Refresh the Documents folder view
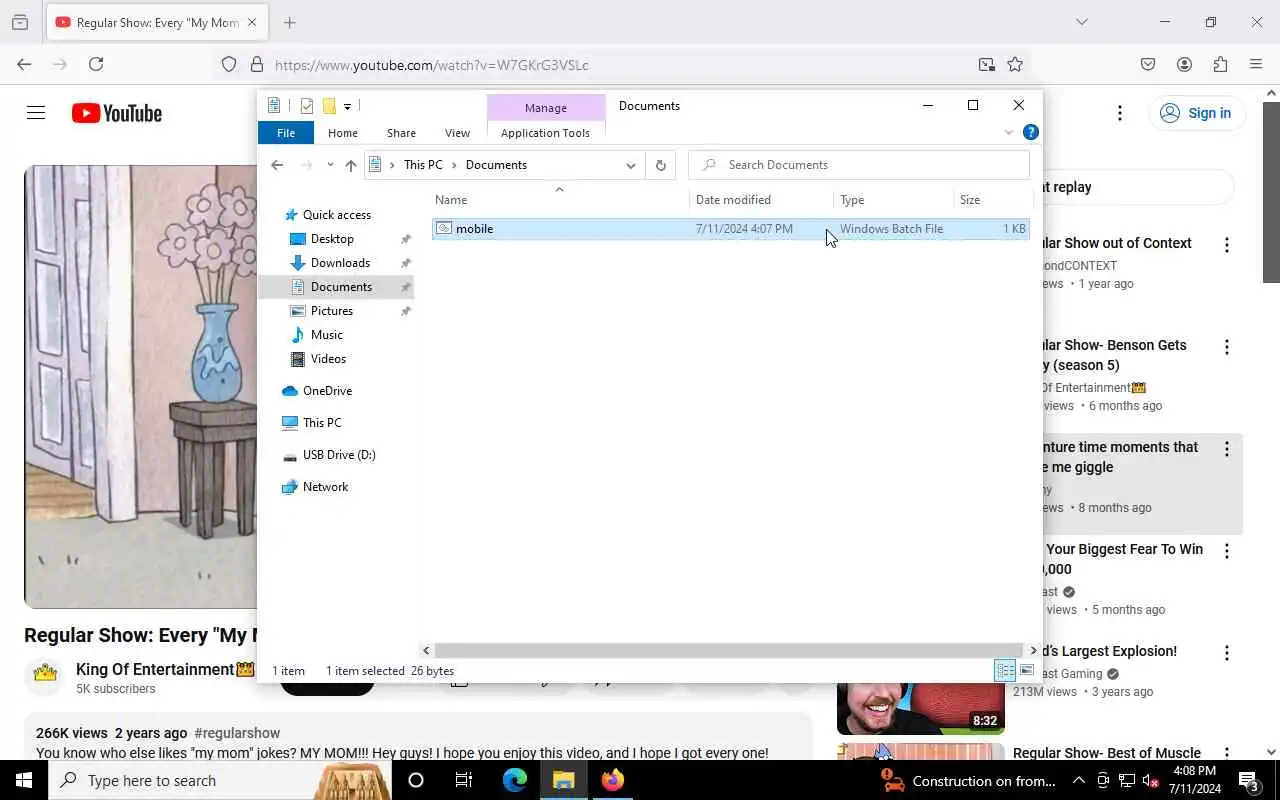Image resolution: width=1280 pixels, height=800 pixels. click(x=660, y=165)
